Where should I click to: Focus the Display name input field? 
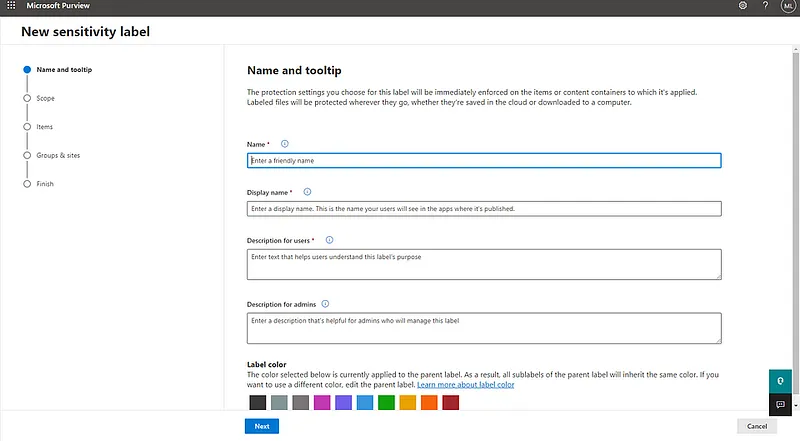[484, 209]
